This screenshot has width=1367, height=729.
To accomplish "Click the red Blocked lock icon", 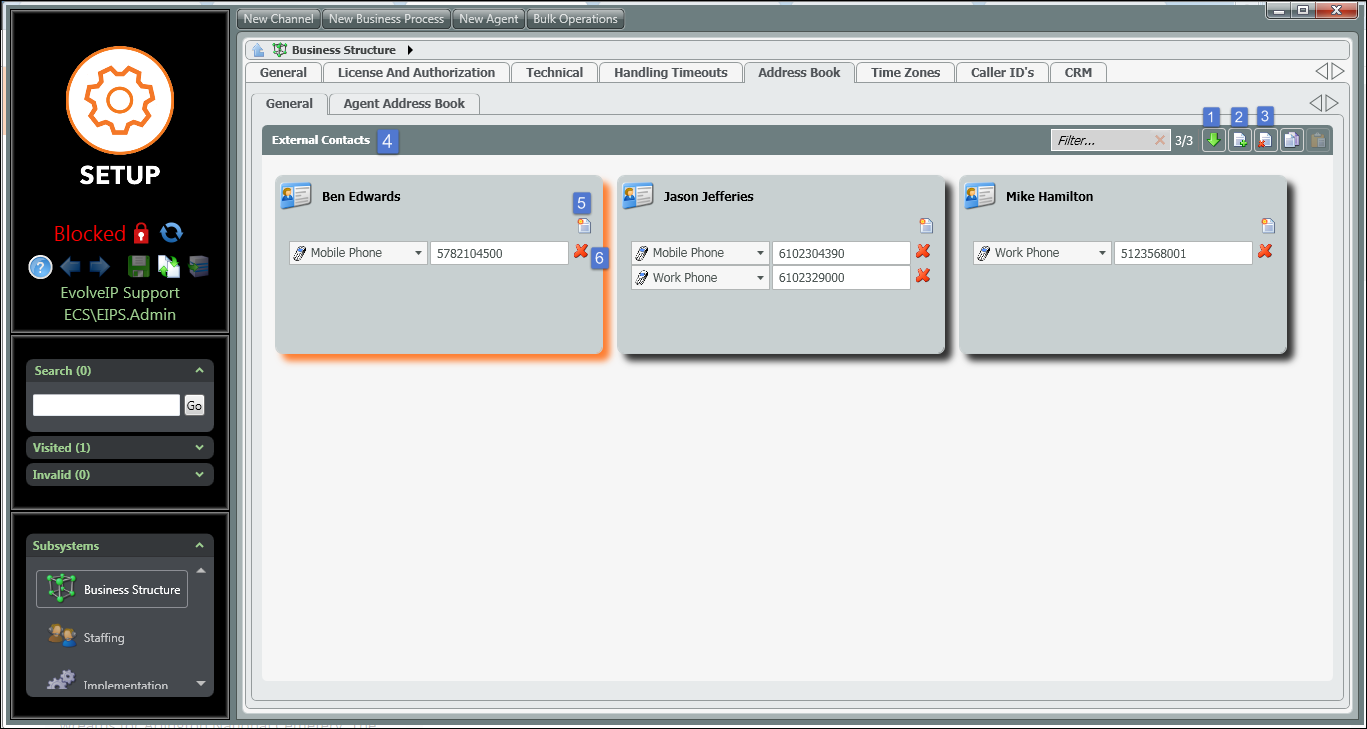I will click(x=141, y=234).
